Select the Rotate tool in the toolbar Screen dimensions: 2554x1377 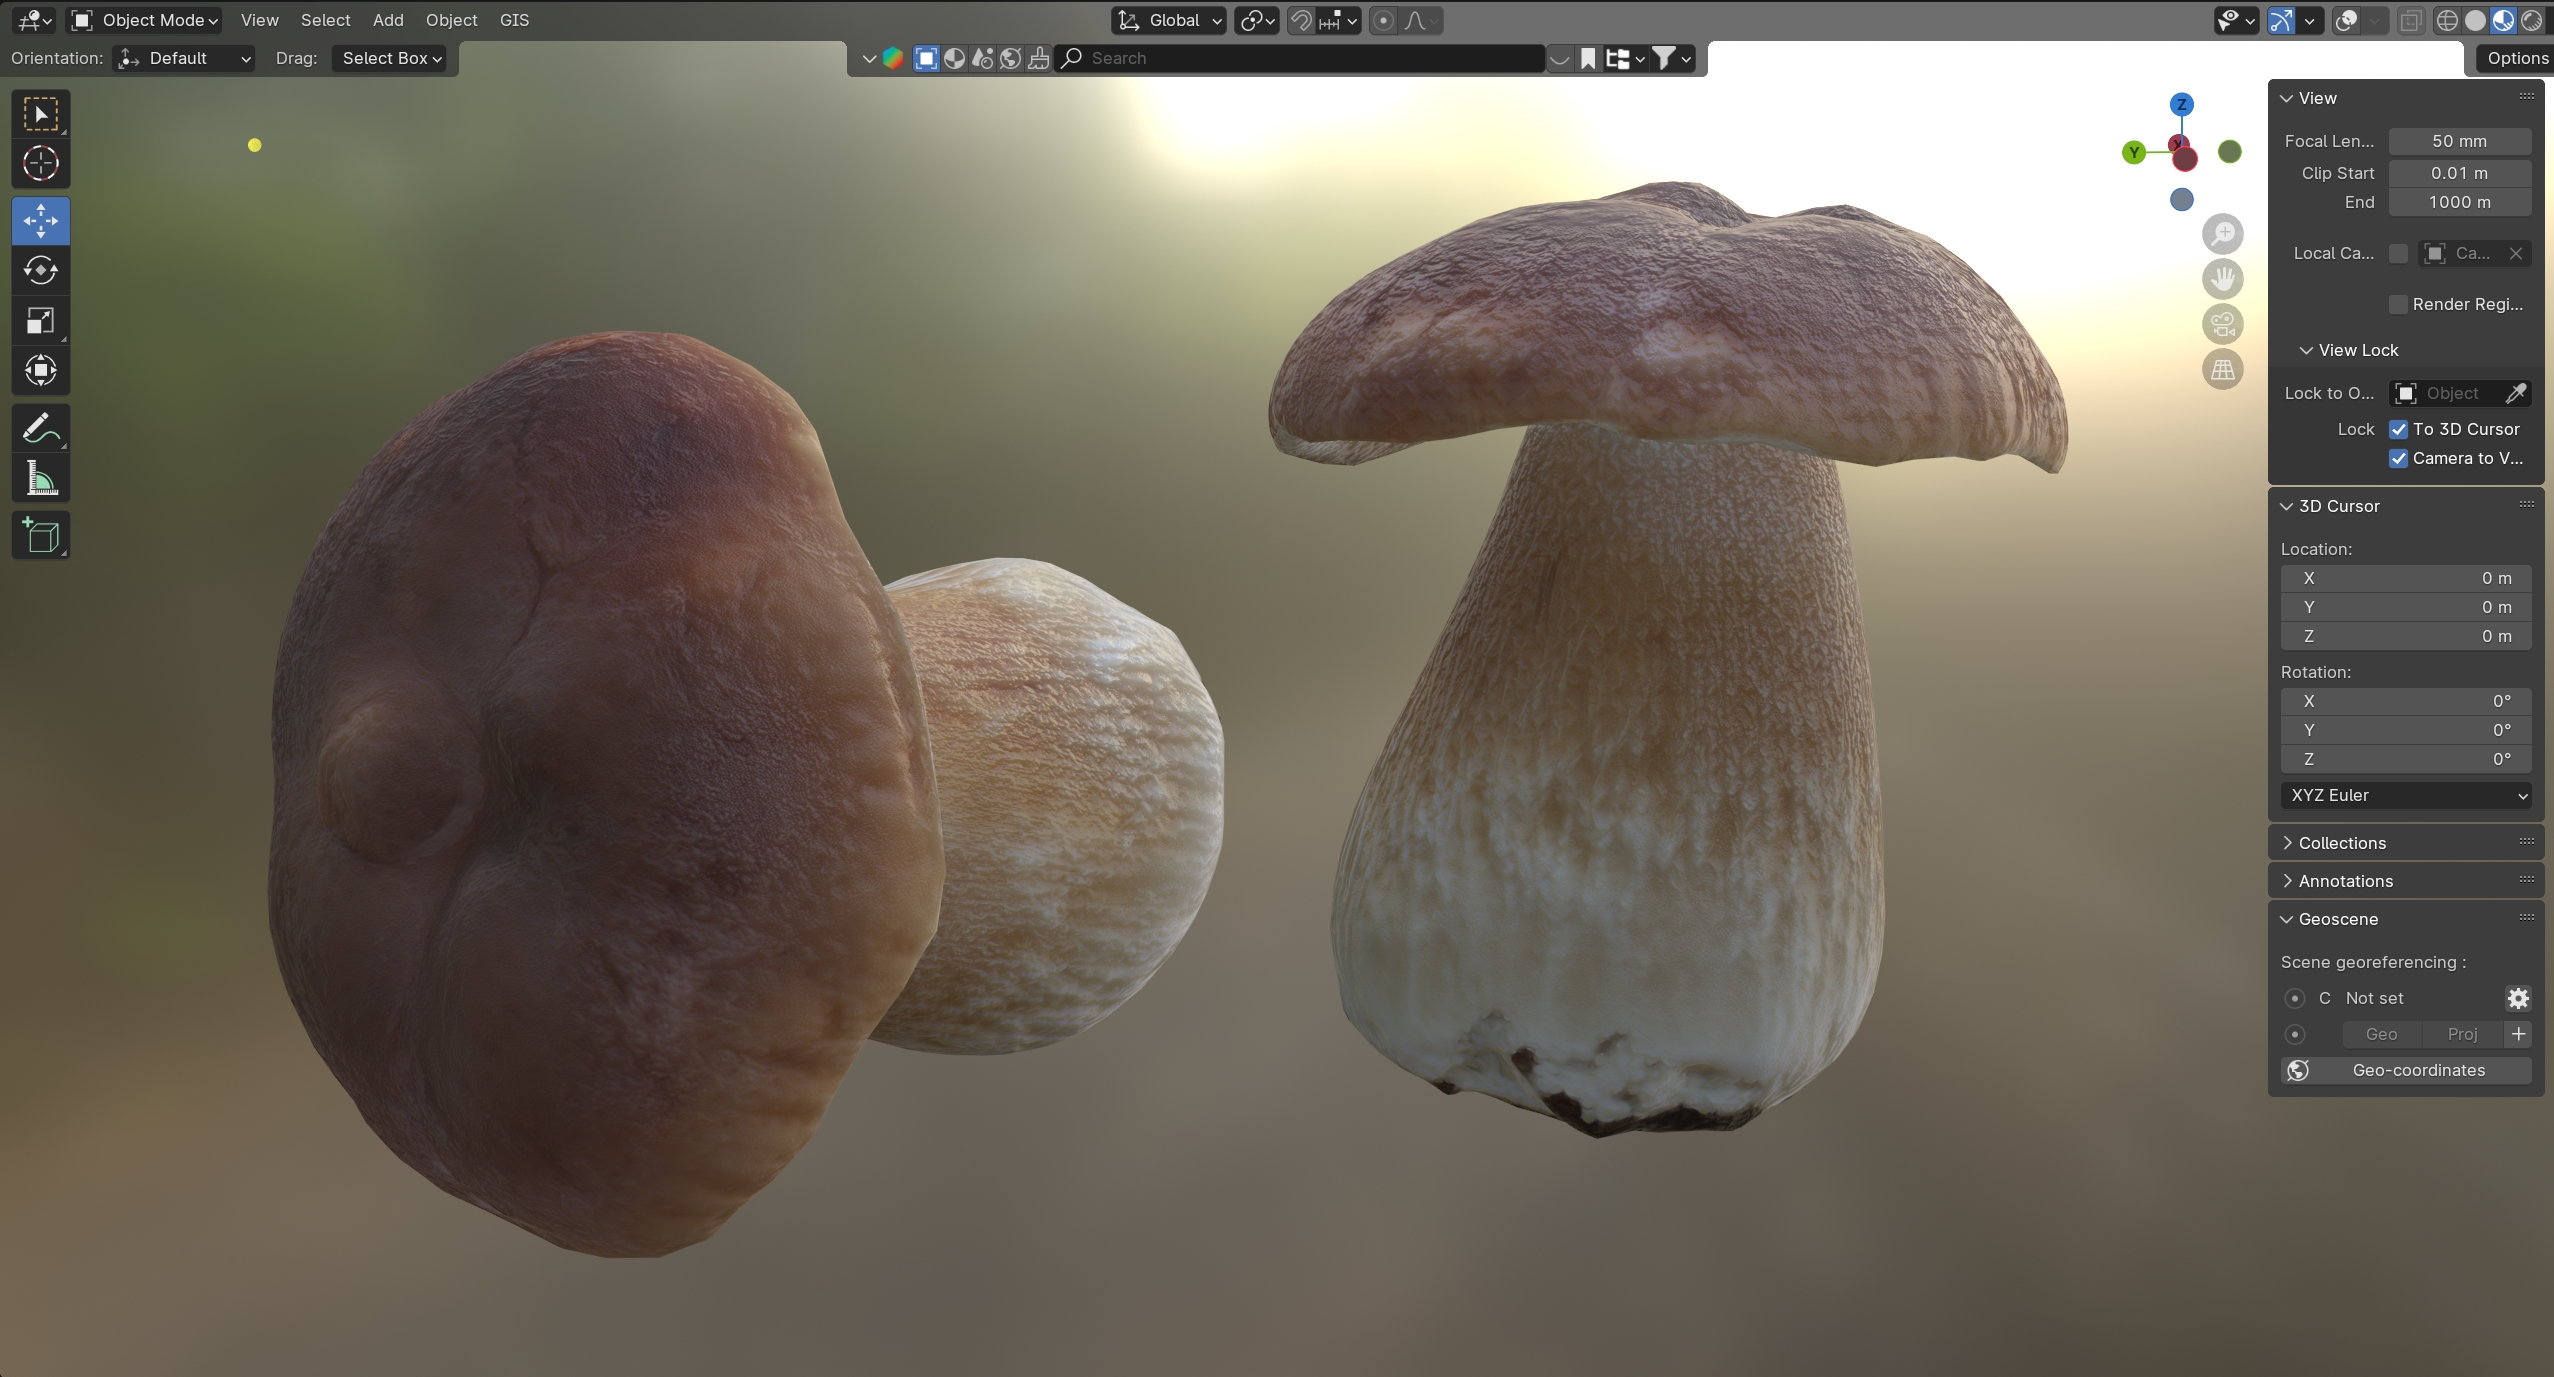[x=40, y=270]
